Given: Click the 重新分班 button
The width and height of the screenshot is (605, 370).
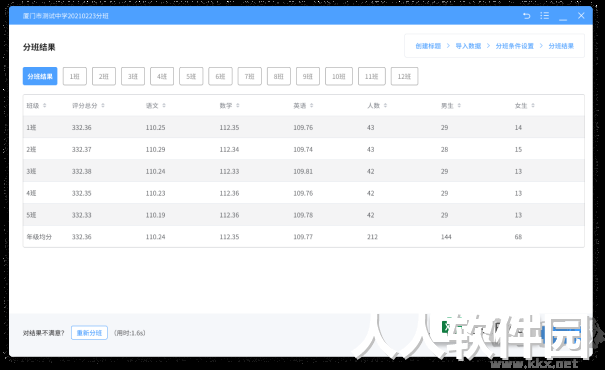Looking at the screenshot, I should pyautogui.click(x=89, y=333).
